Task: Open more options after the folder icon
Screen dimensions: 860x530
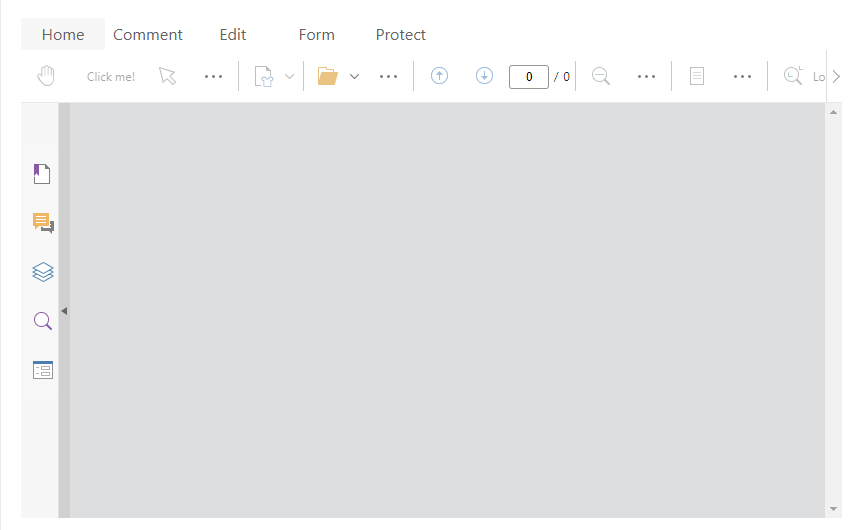Action: pyautogui.click(x=389, y=76)
